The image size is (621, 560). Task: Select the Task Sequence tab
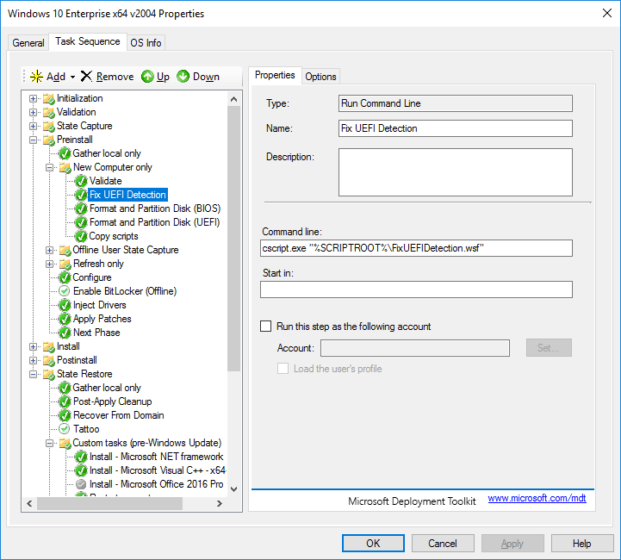(88, 42)
